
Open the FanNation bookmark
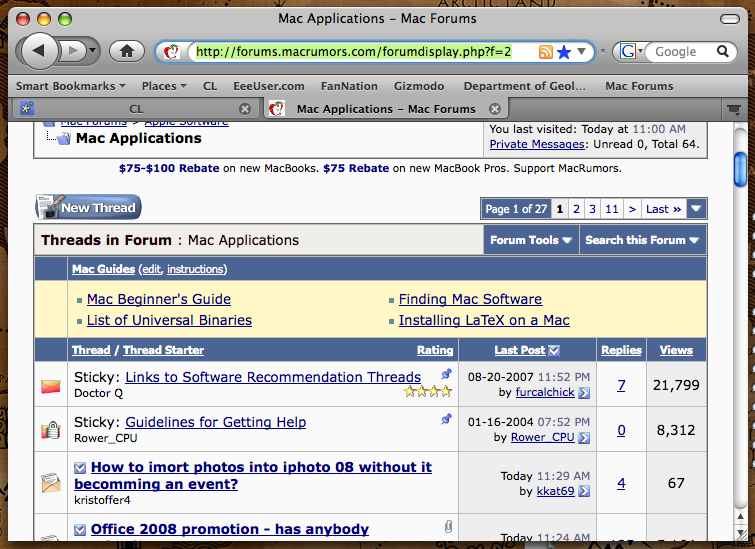click(349, 86)
